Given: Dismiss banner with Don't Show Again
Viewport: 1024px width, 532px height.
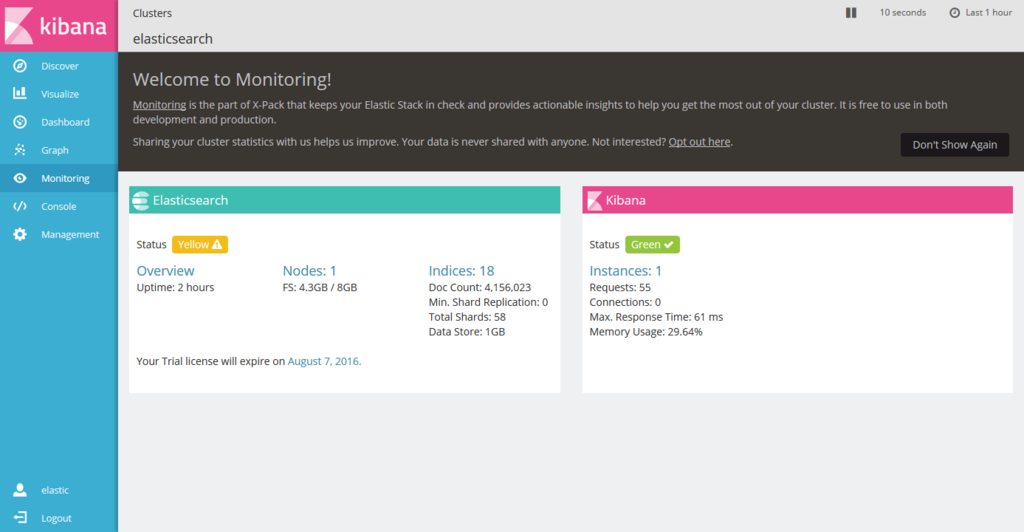Looking at the screenshot, I should [x=955, y=145].
